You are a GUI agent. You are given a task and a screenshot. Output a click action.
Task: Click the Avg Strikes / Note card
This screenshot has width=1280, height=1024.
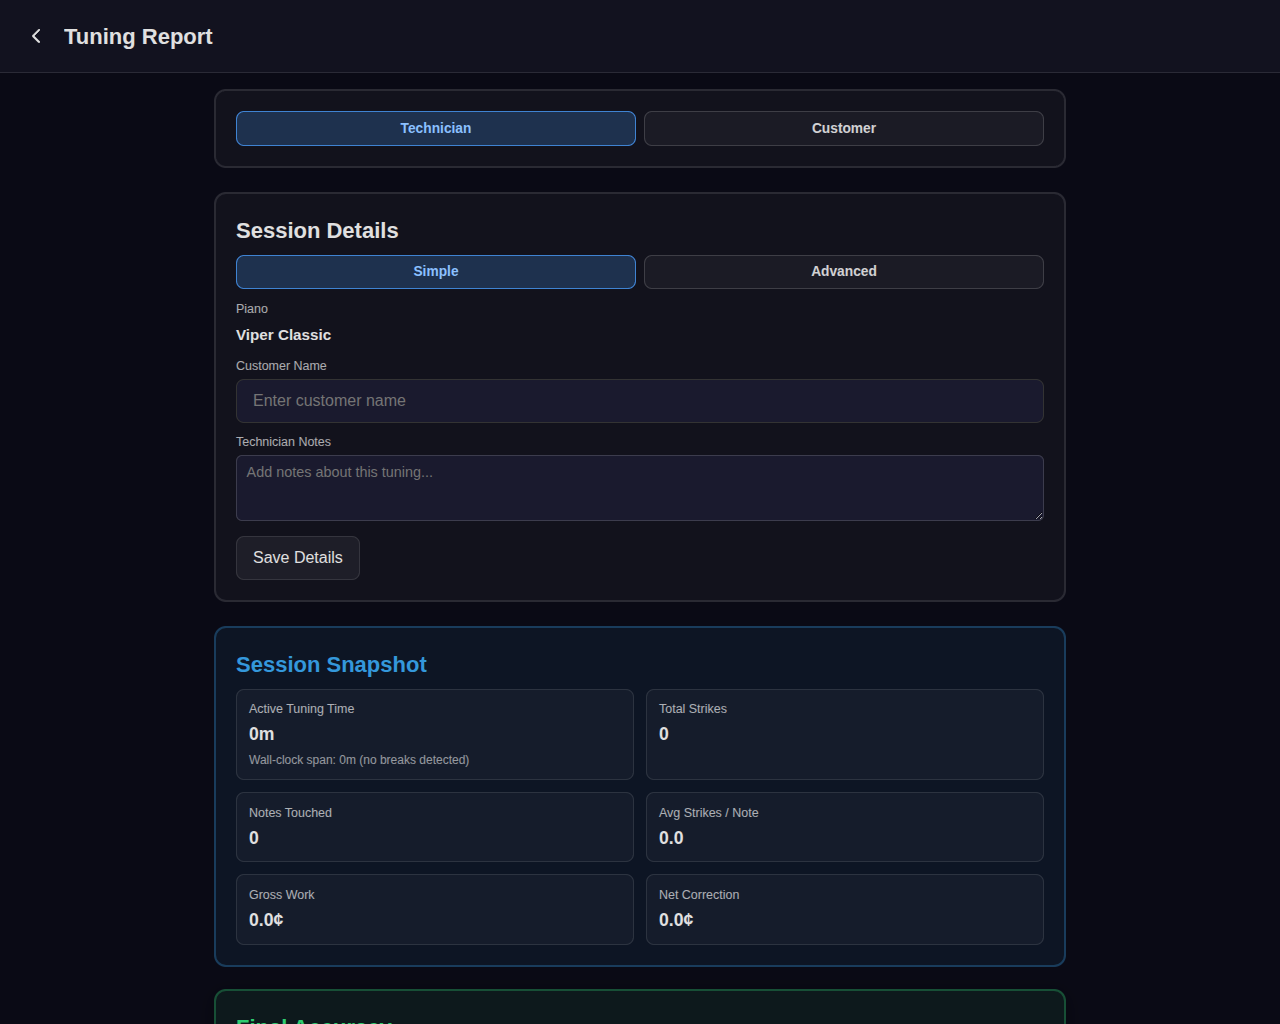click(x=844, y=827)
